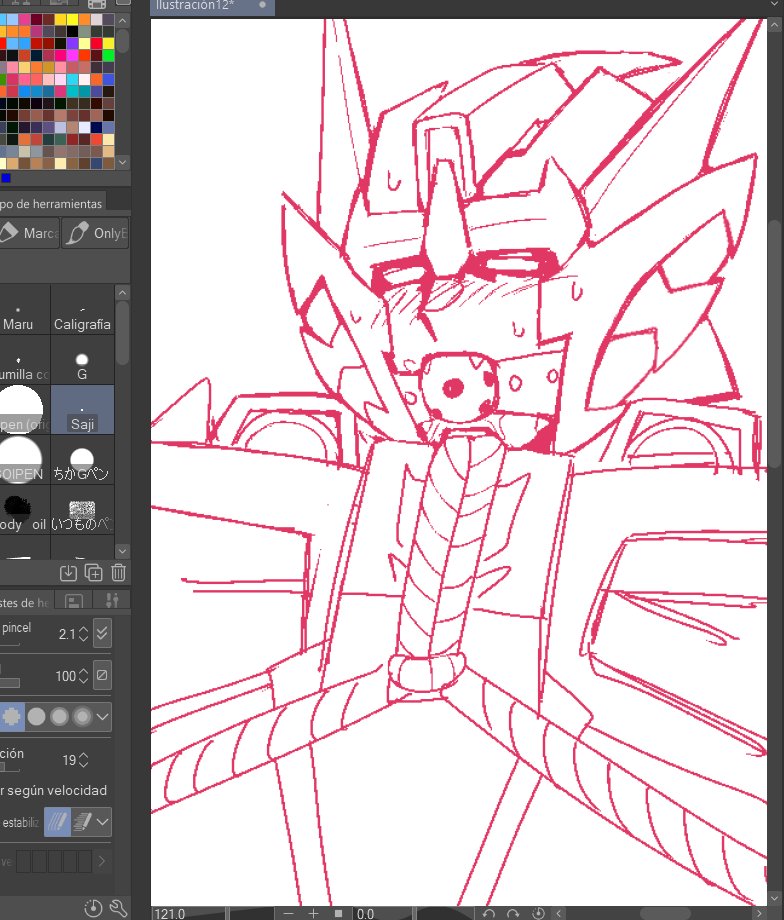Open the grupo de herramientas tab
The height and width of the screenshot is (920, 784).
pos(52,204)
